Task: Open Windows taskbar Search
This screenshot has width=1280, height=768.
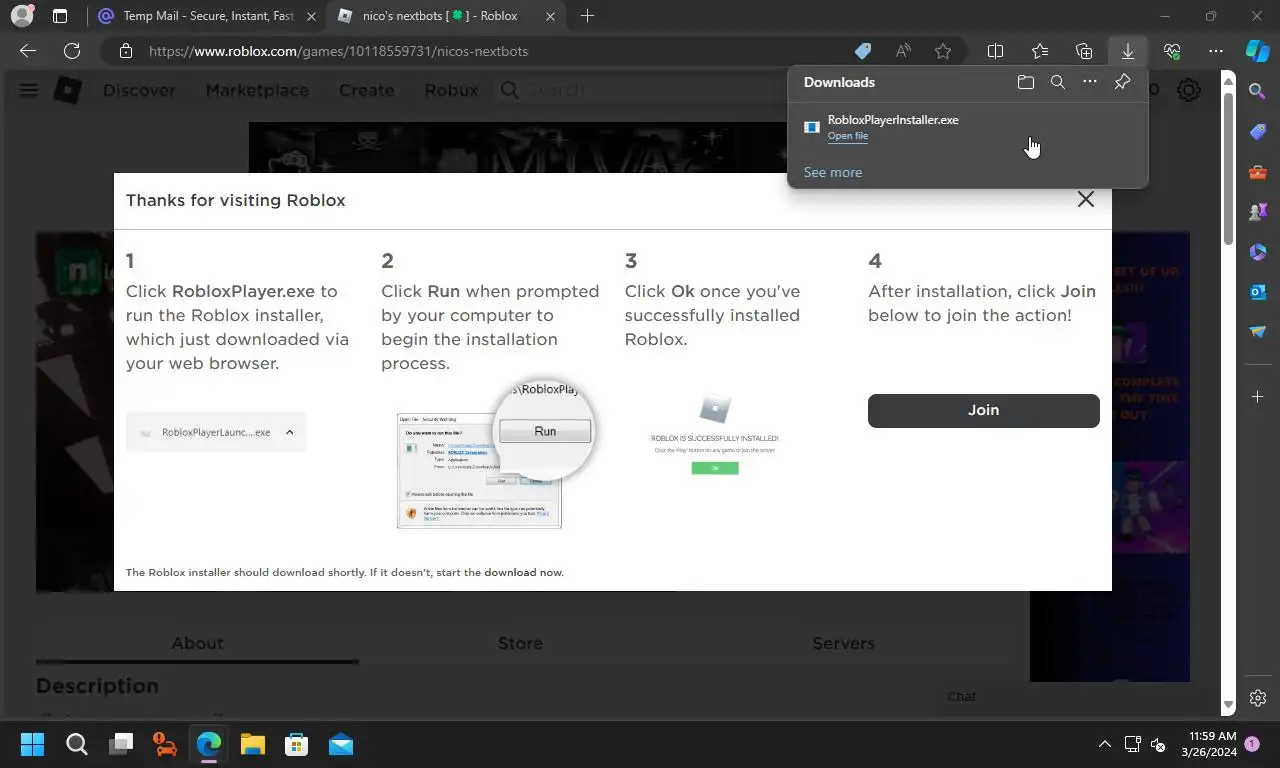Action: point(76,744)
